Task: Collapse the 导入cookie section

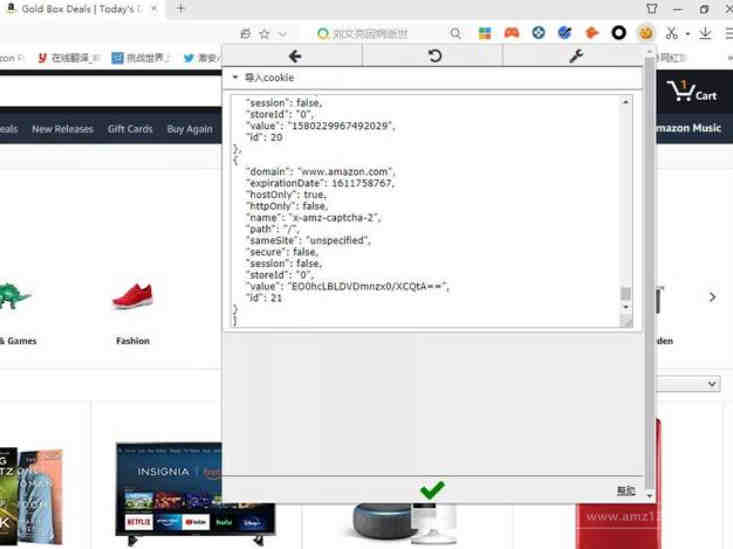Action: click(235, 78)
